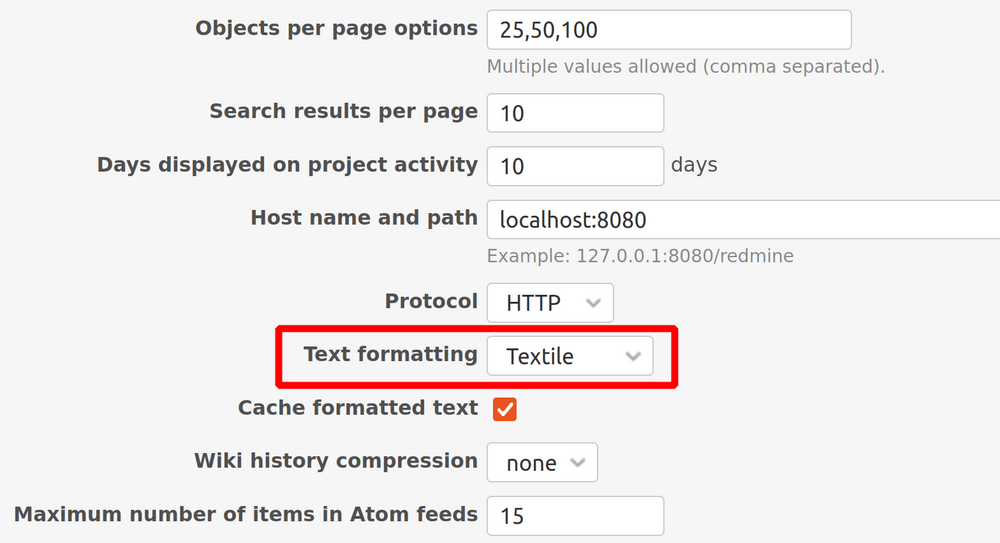Click the "Host name and path" label
This screenshot has width=1000, height=543.
click(x=364, y=218)
